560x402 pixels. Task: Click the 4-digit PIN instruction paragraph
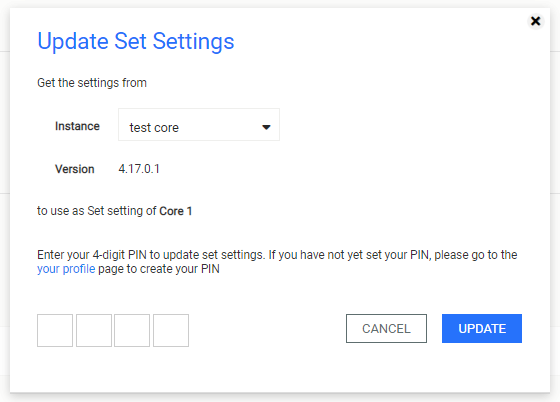coord(277,262)
